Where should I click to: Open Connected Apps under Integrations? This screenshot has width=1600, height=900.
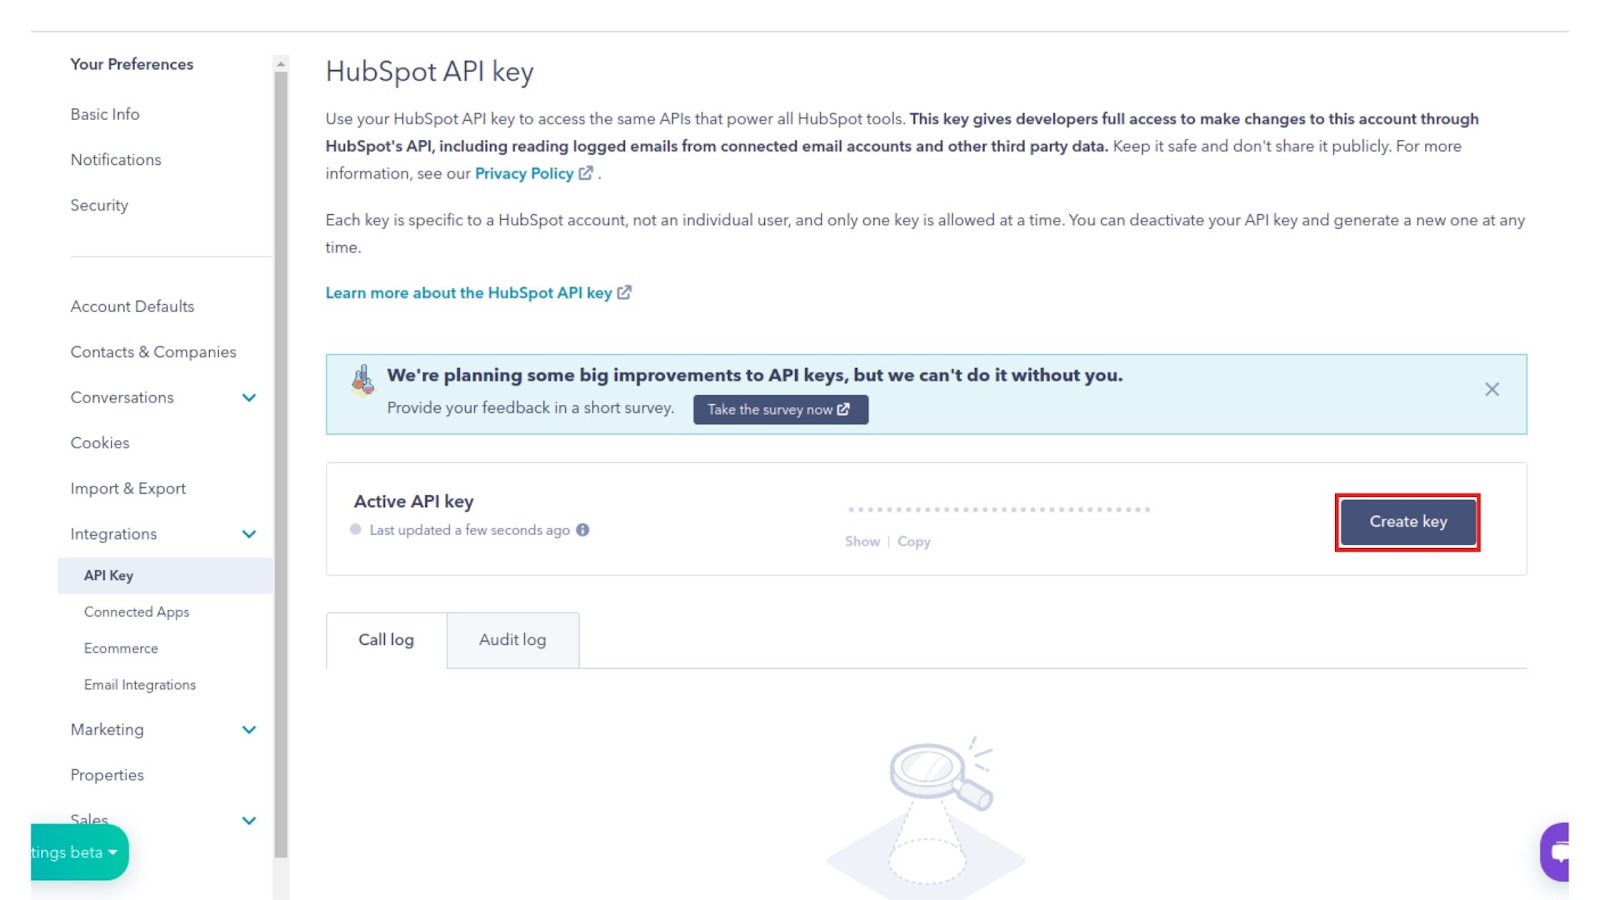tap(137, 612)
